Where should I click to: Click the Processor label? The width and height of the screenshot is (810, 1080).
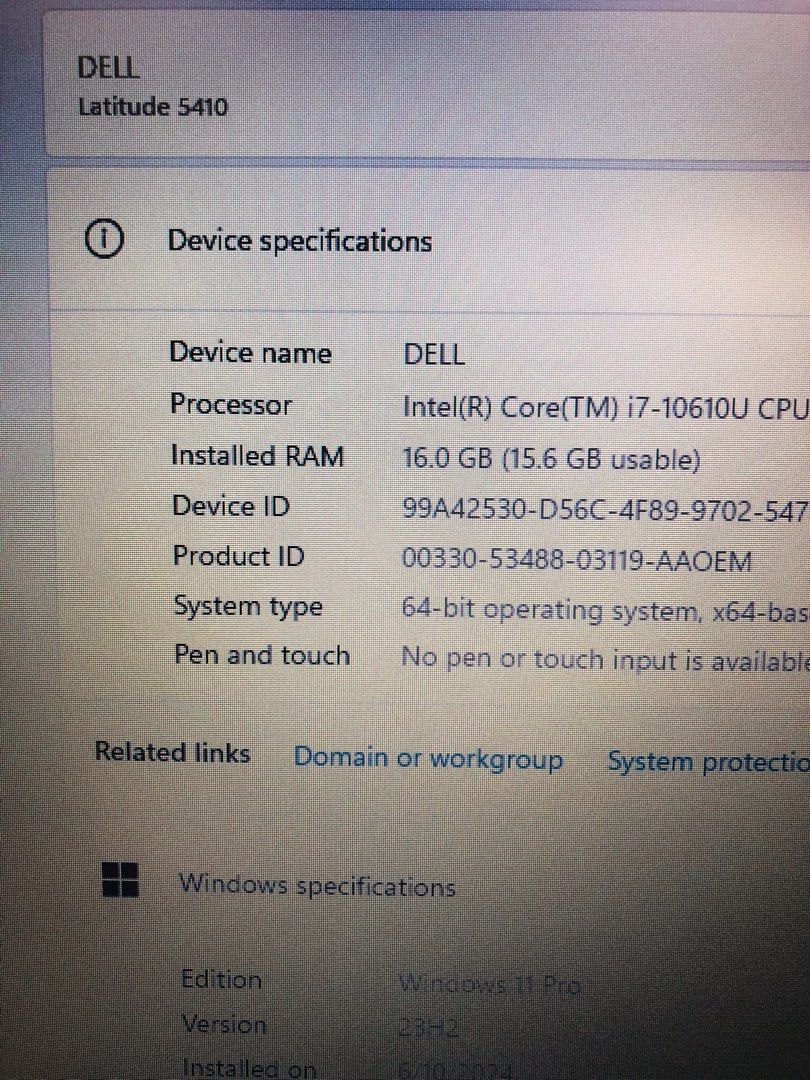231,404
